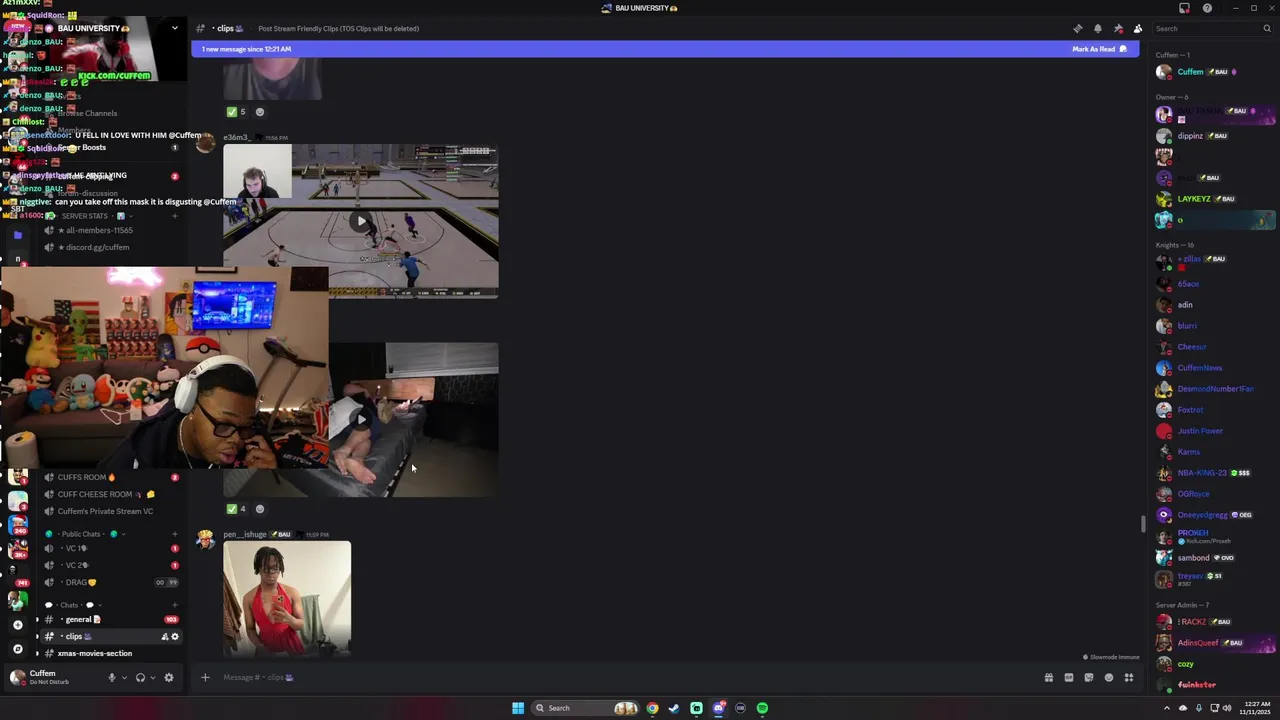Toggle the headphones deafen button

click(x=140, y=677)
